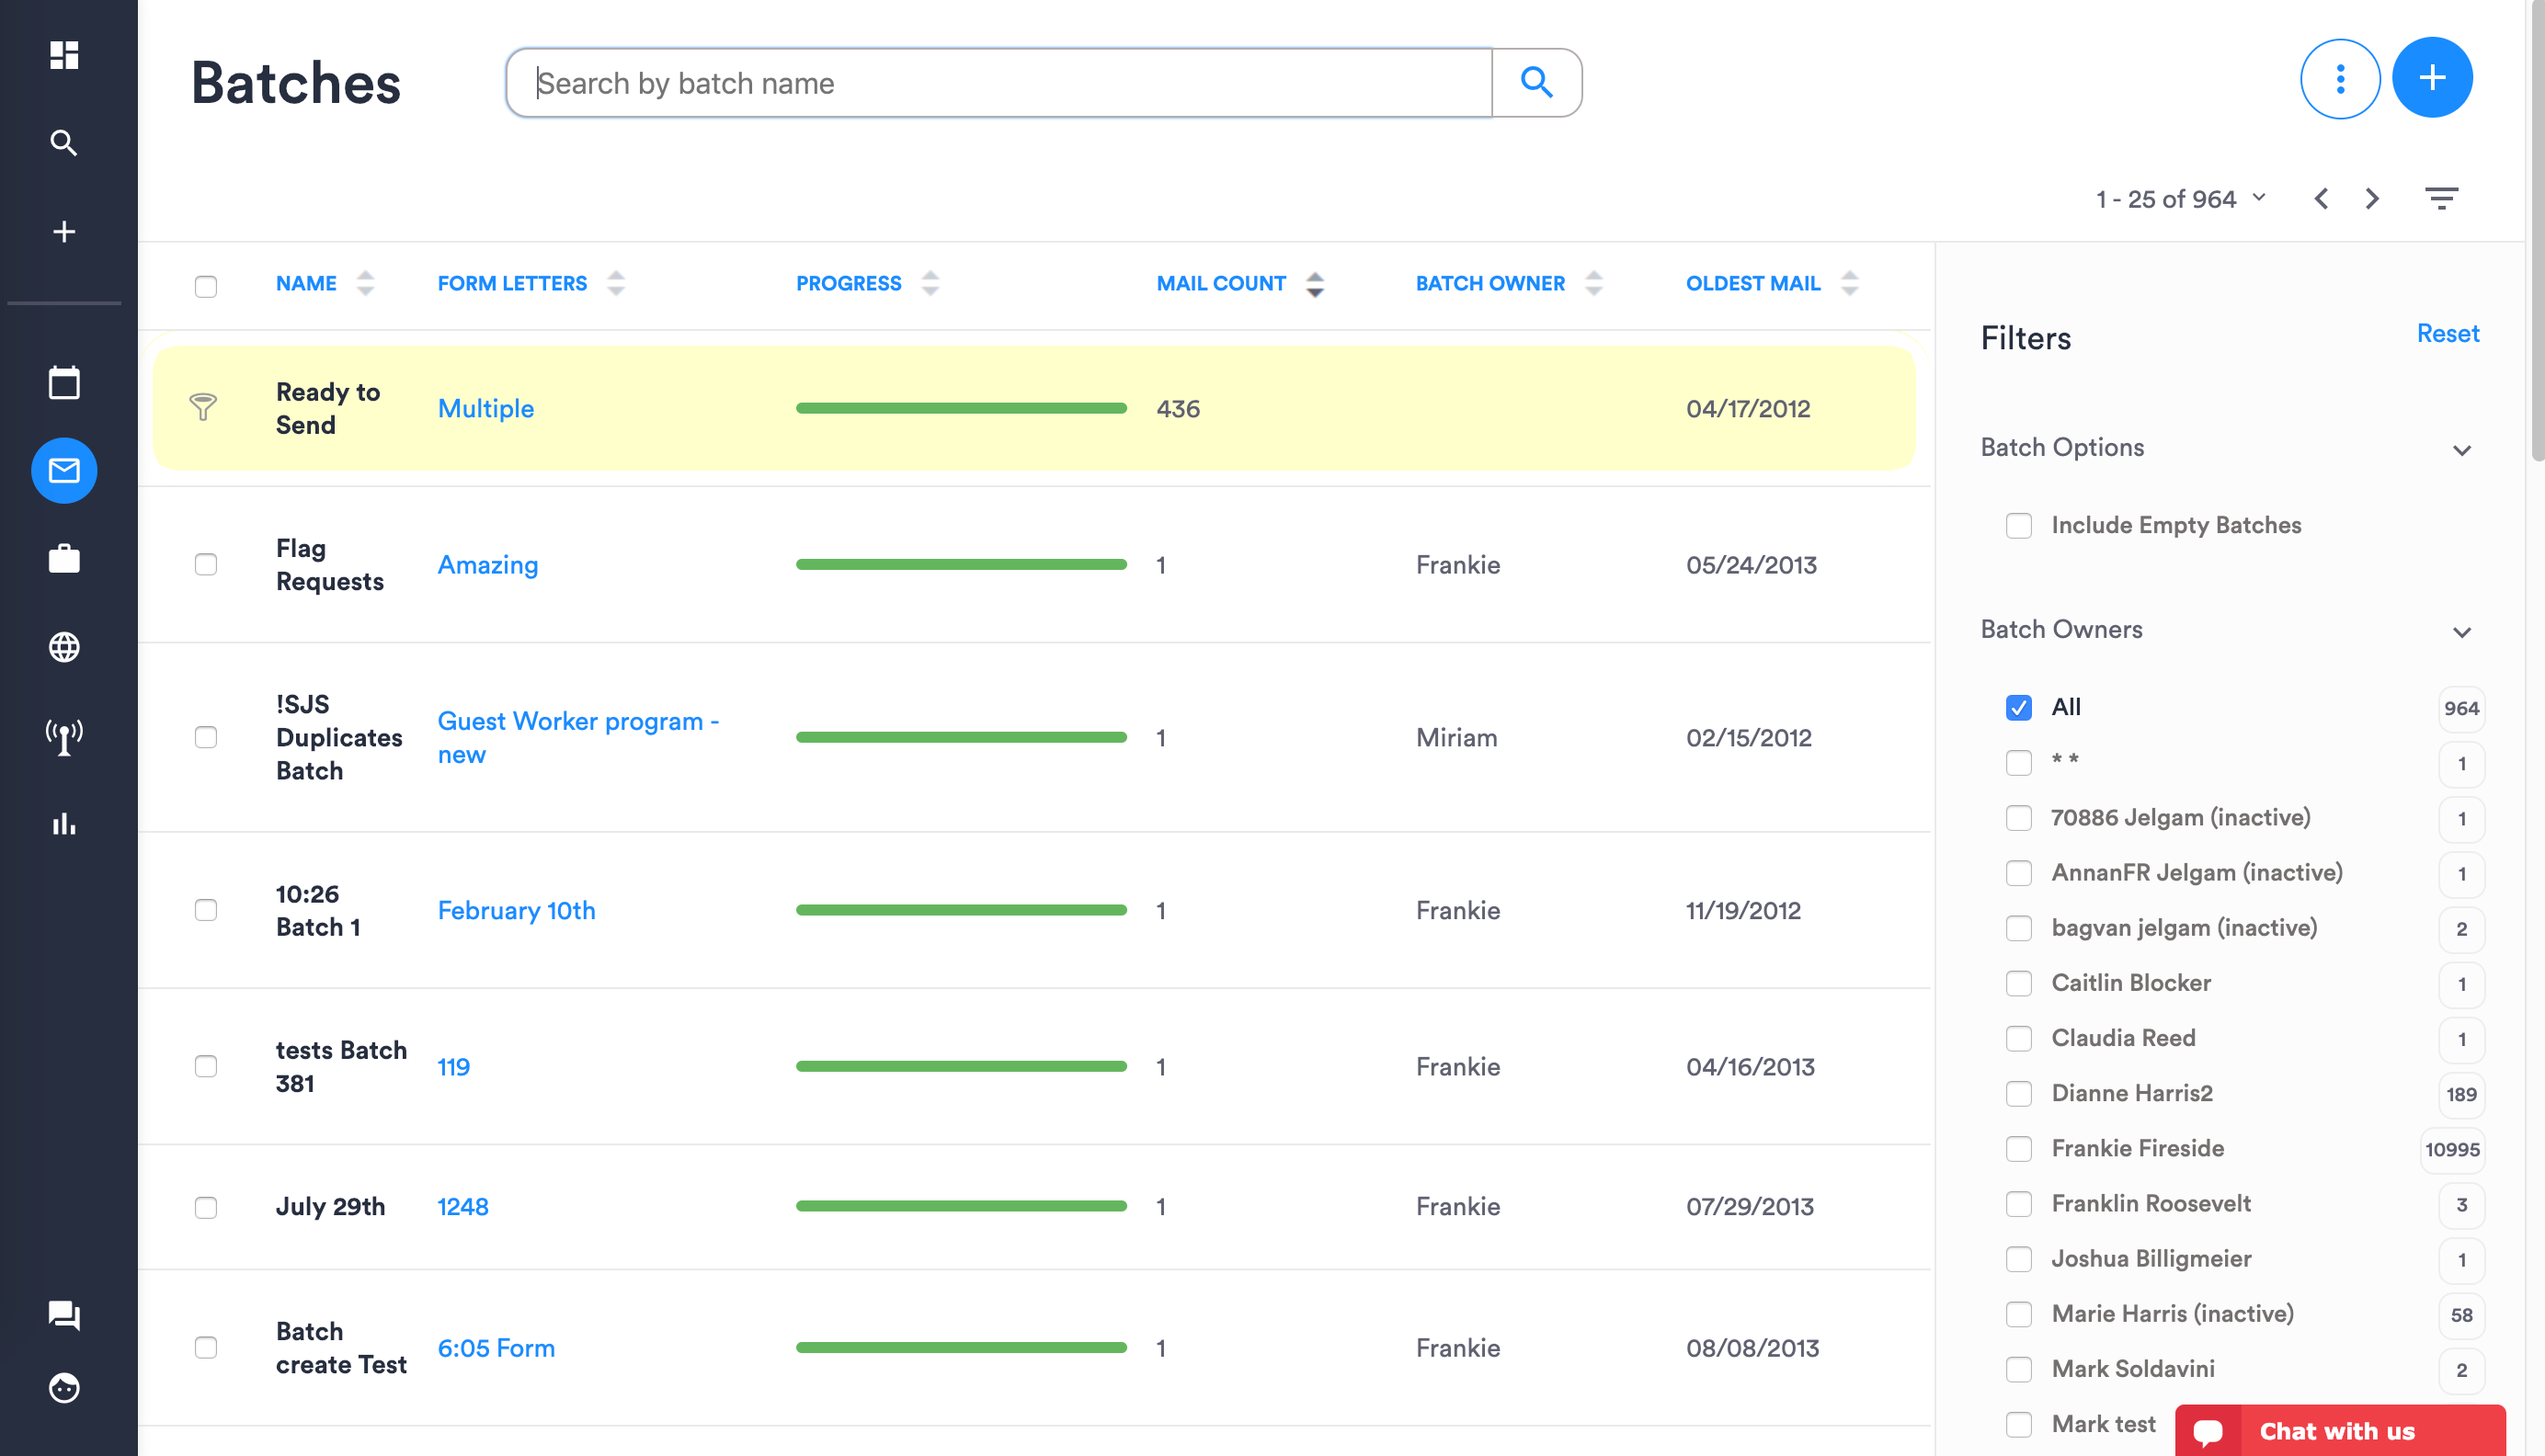Select the search icon in the left sidebar
Viewport: 2545px width, 1456px height.
coord(64,143)
